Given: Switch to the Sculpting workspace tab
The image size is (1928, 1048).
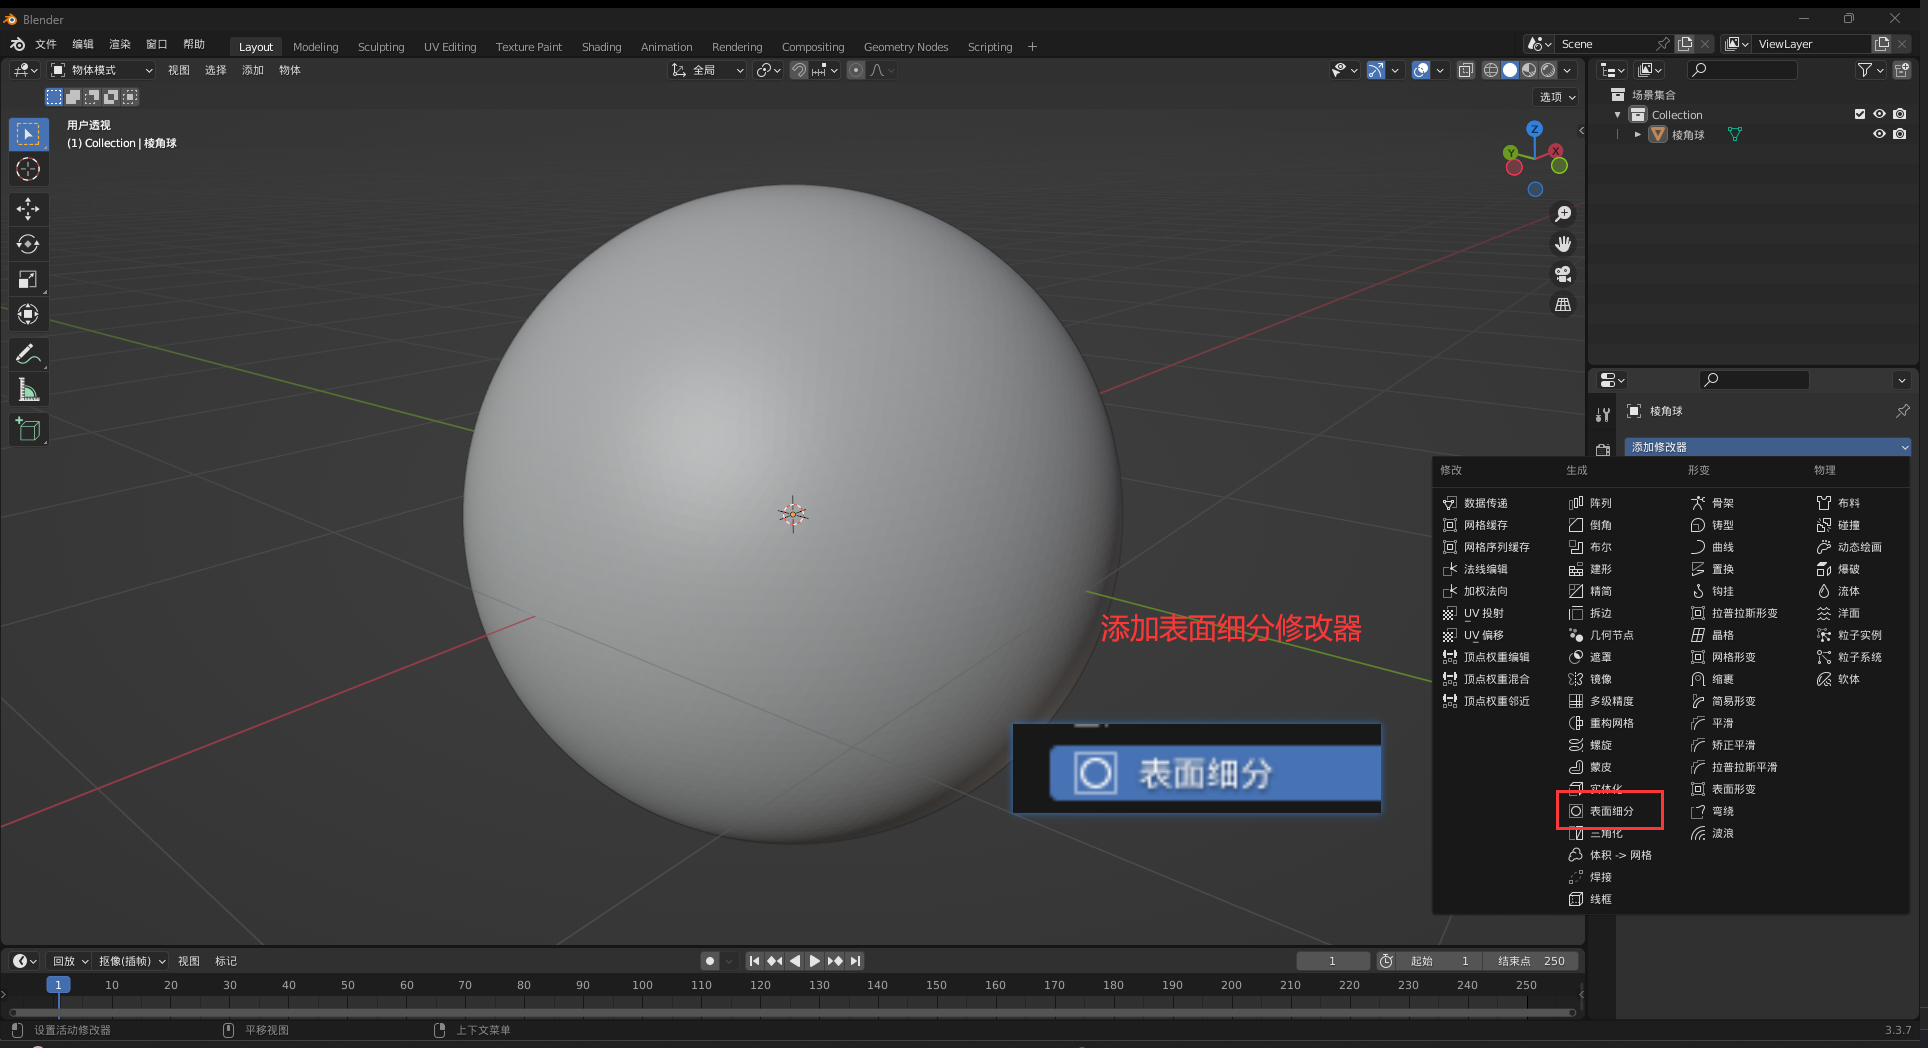Looking at the screenshot, I should click(381, 47).
